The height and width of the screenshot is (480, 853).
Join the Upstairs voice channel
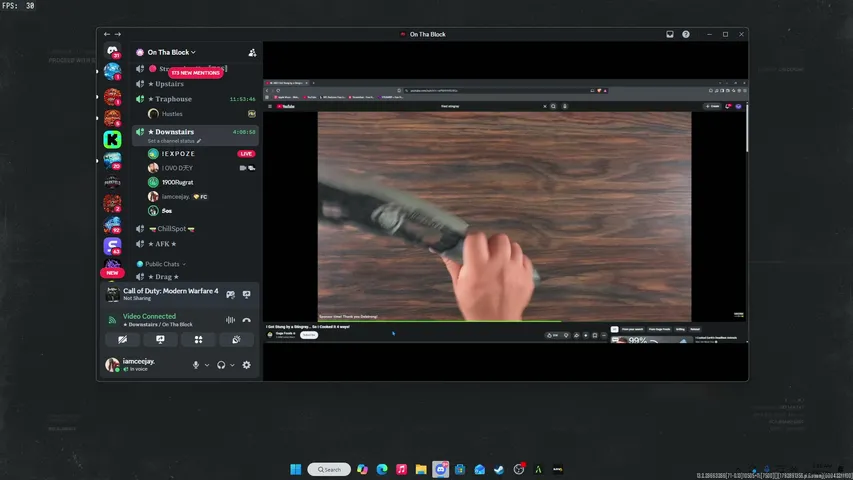195,84
